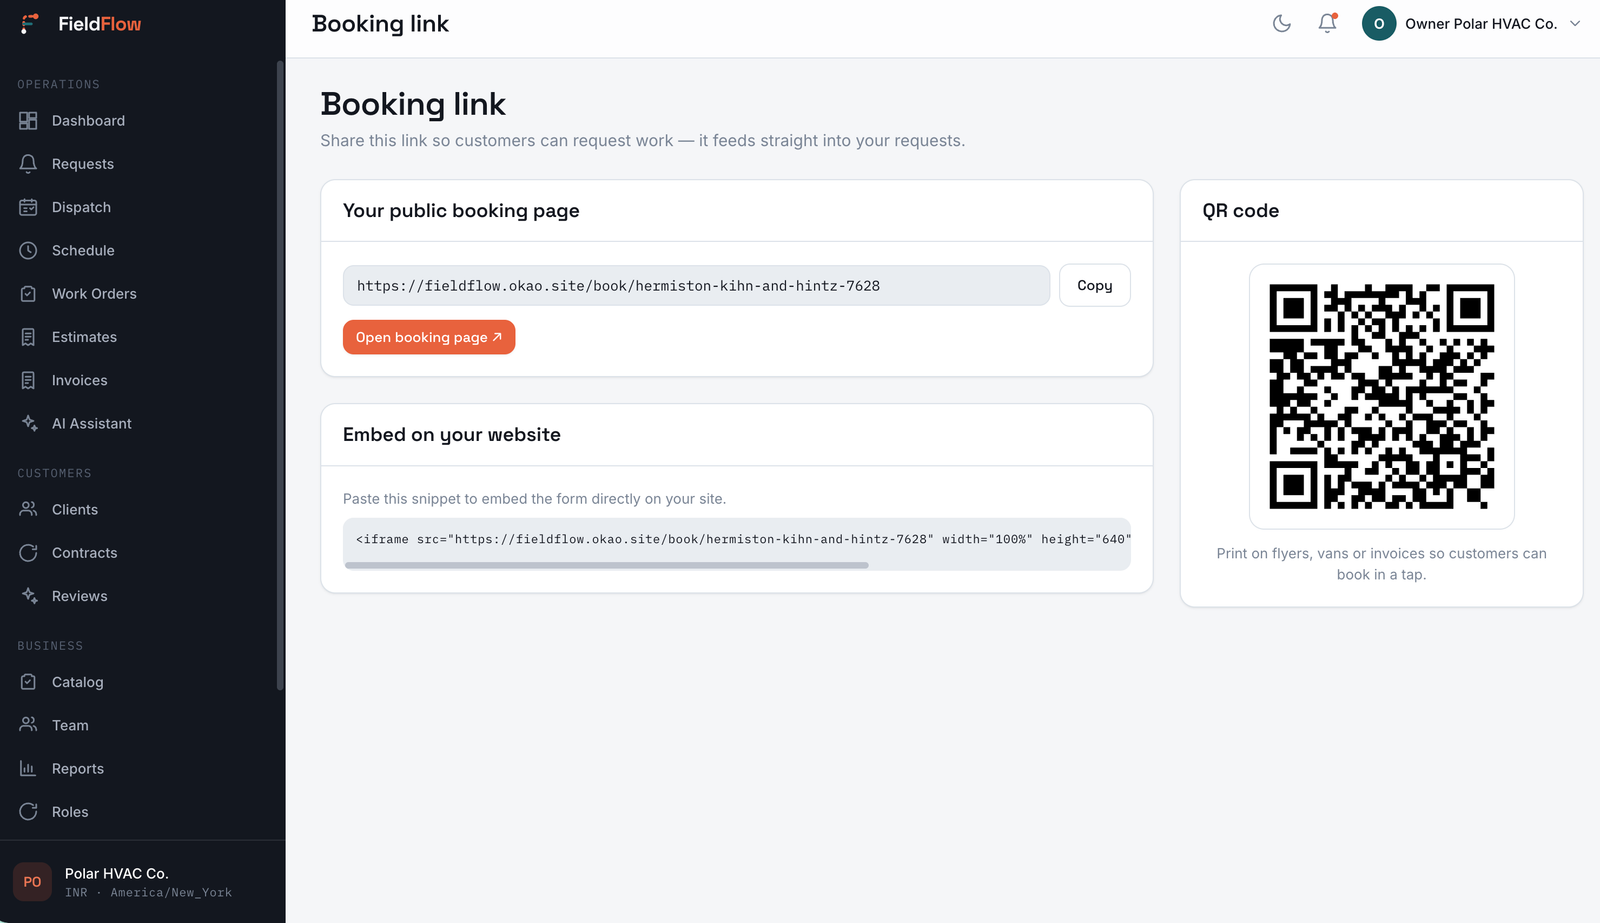Open notifications bell in the top bar
Image resolution: width=1600 pixels, height=923 pixels.
[x=1327, y=23]
